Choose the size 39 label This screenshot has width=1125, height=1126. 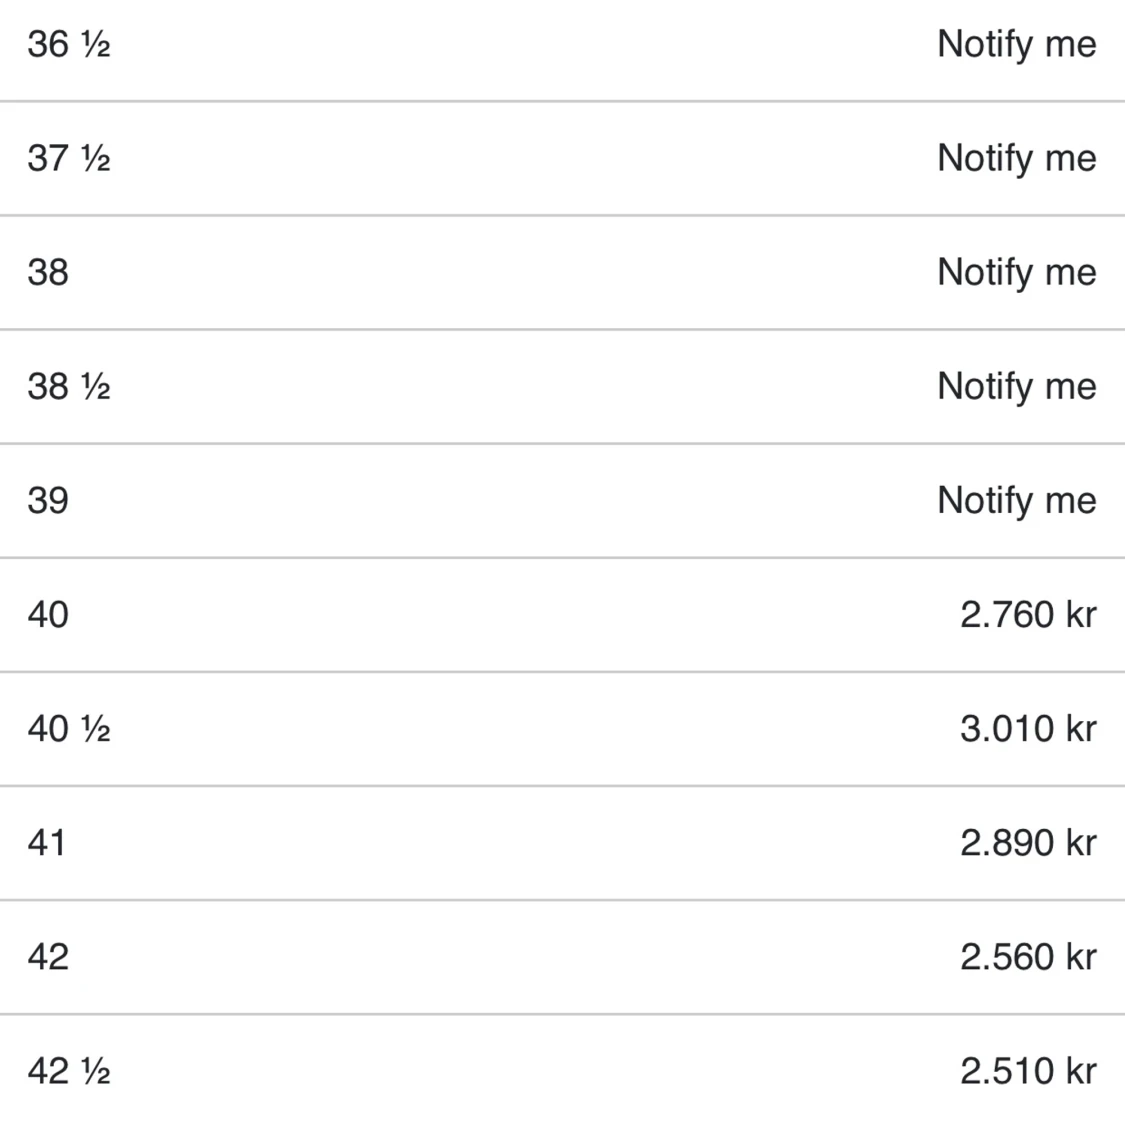point(48,501)
